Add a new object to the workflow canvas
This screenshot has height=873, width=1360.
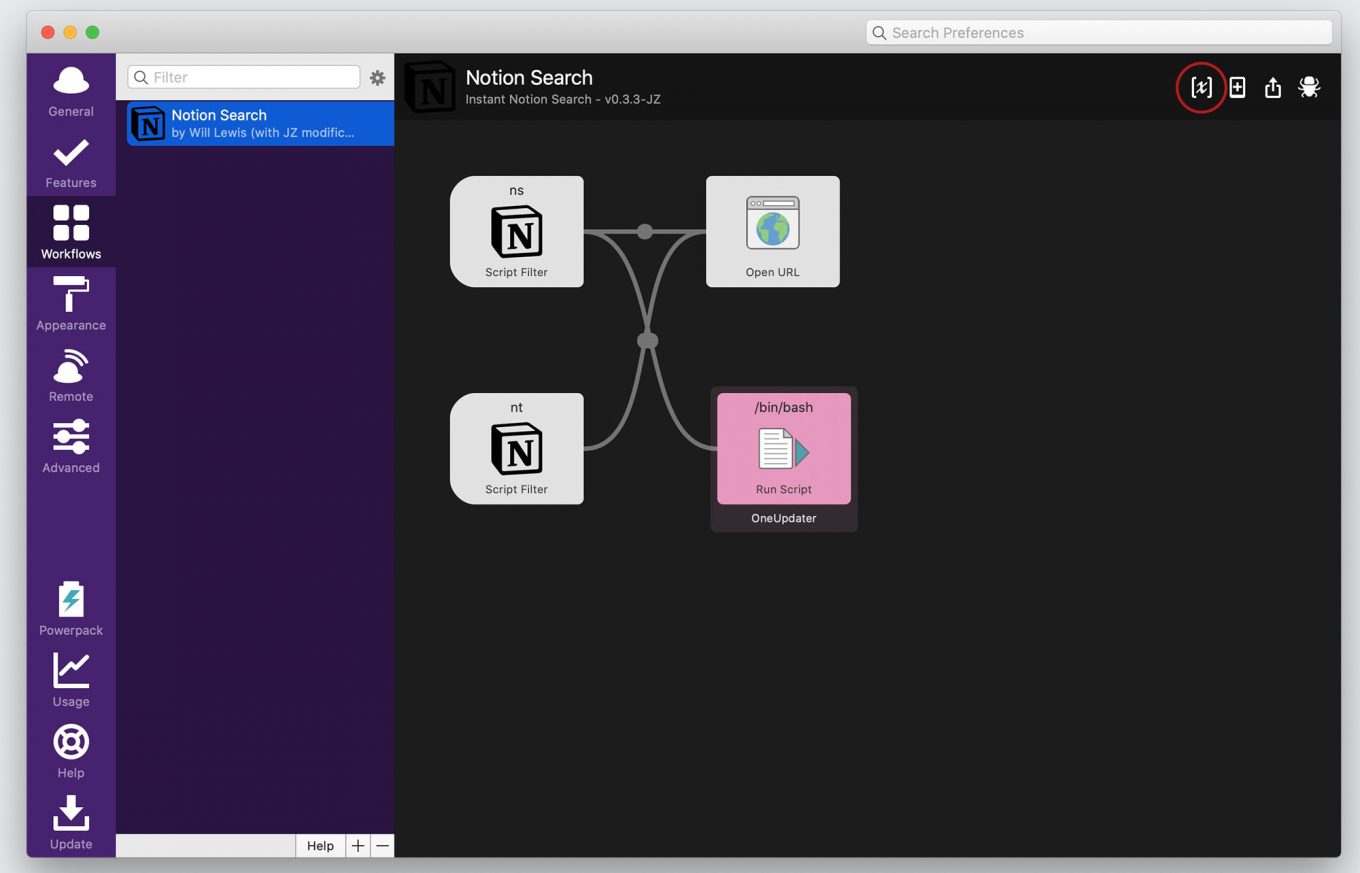click(x=1237, y=87)
